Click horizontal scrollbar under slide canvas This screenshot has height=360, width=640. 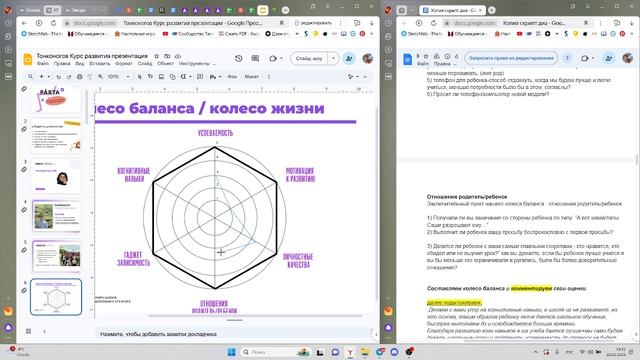255,316
